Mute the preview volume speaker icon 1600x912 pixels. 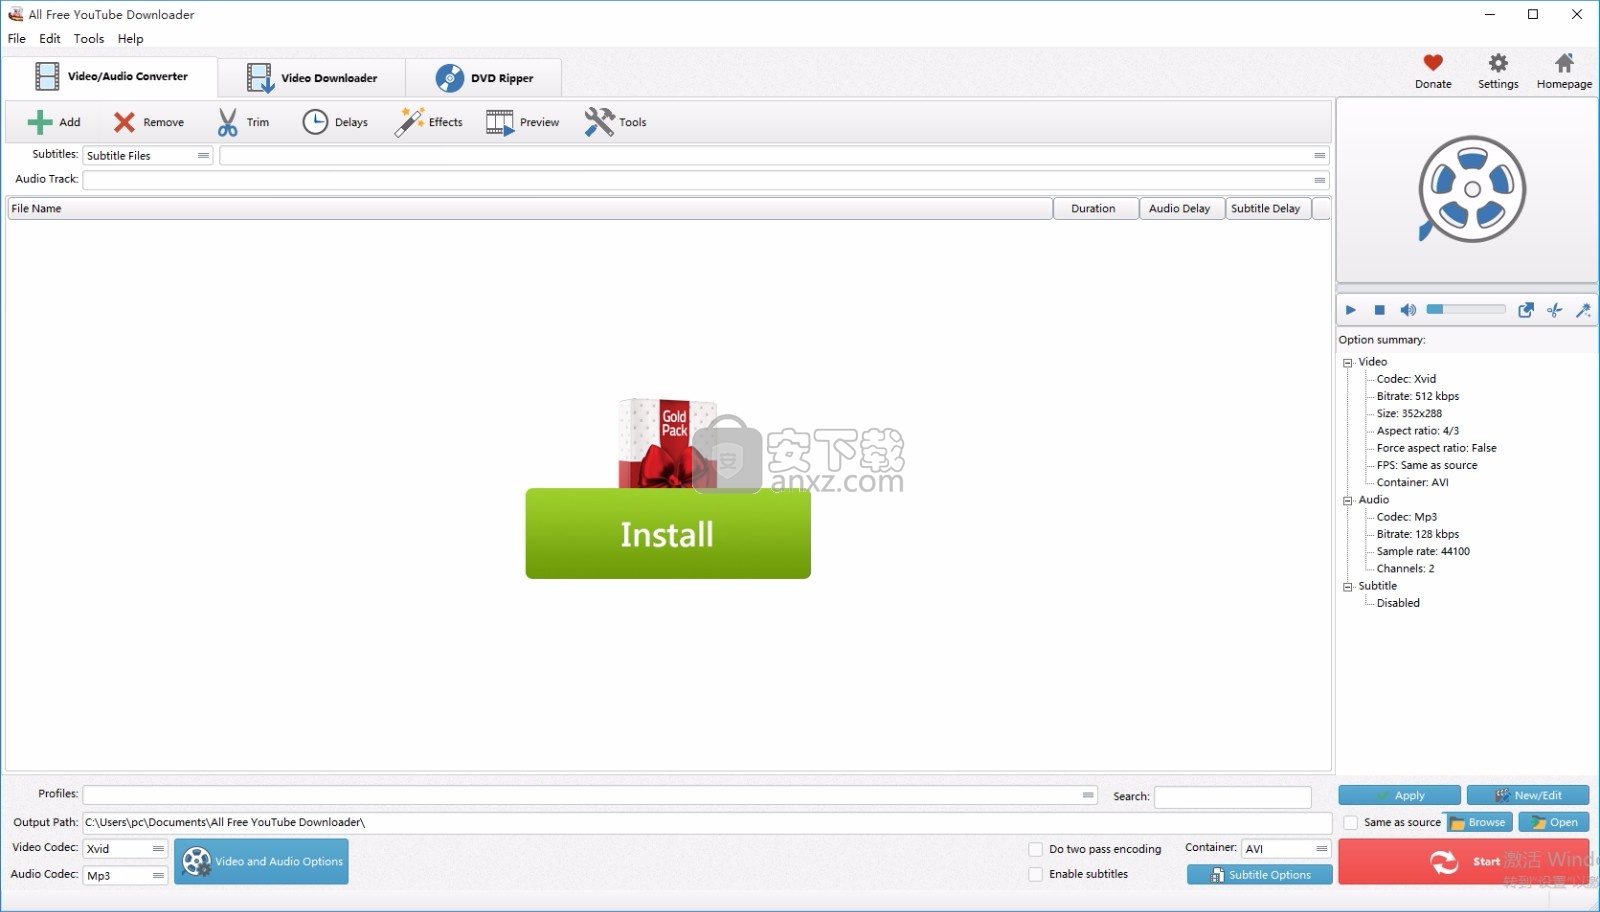click(x=1408, y=310)
